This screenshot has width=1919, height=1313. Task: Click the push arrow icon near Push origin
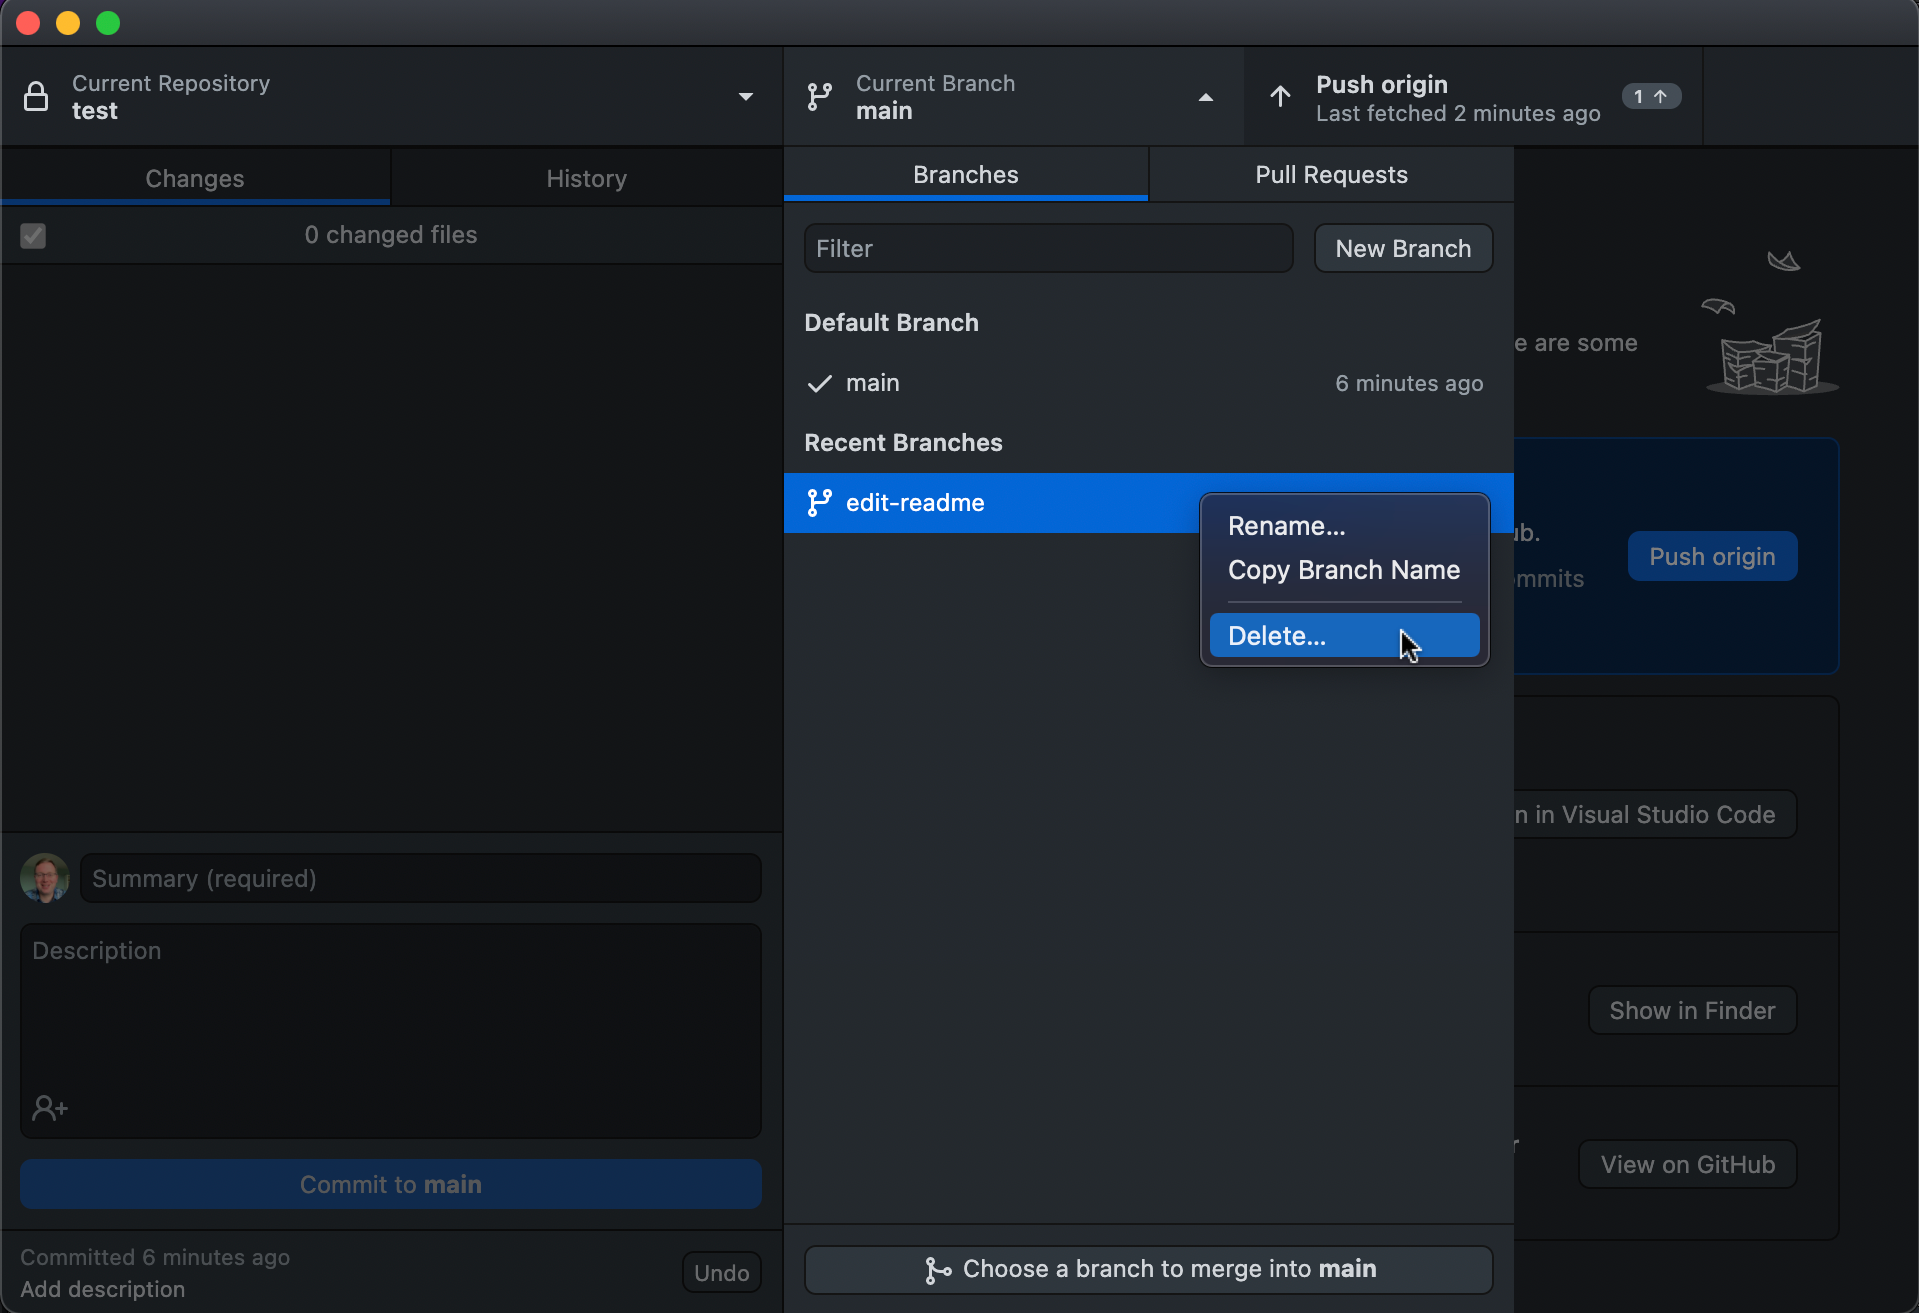(1279, 96)
